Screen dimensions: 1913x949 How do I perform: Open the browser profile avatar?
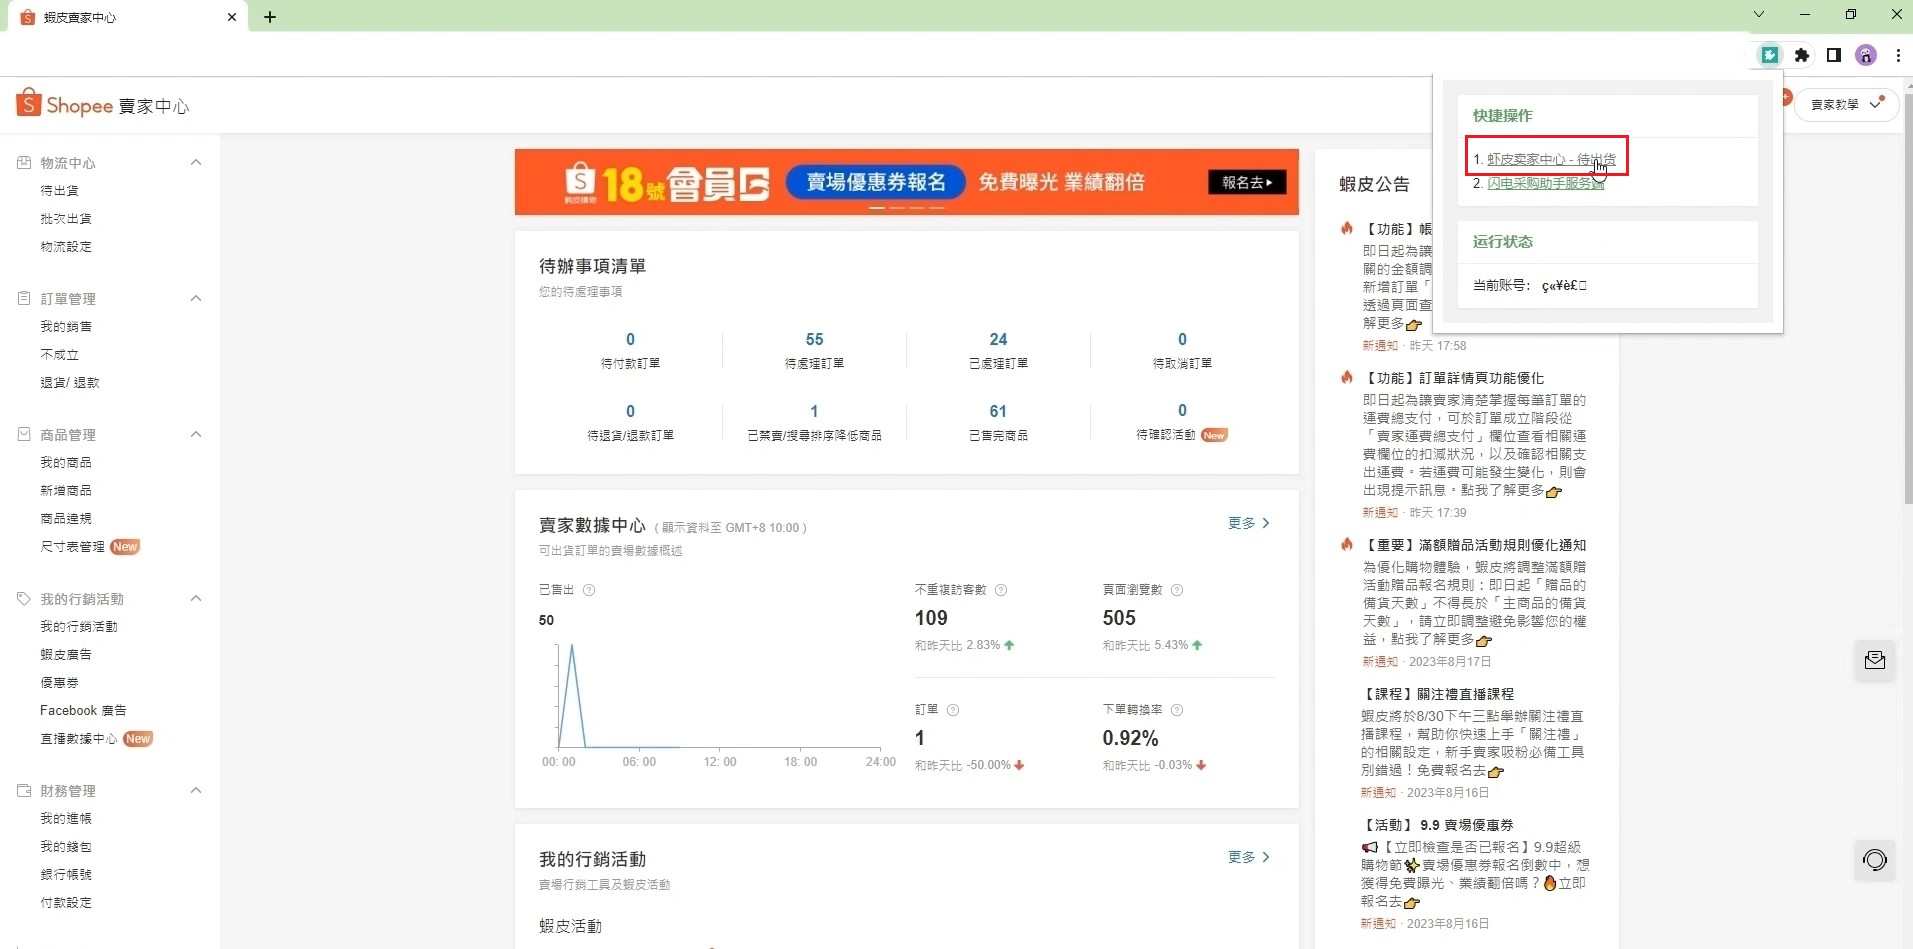1866,55
